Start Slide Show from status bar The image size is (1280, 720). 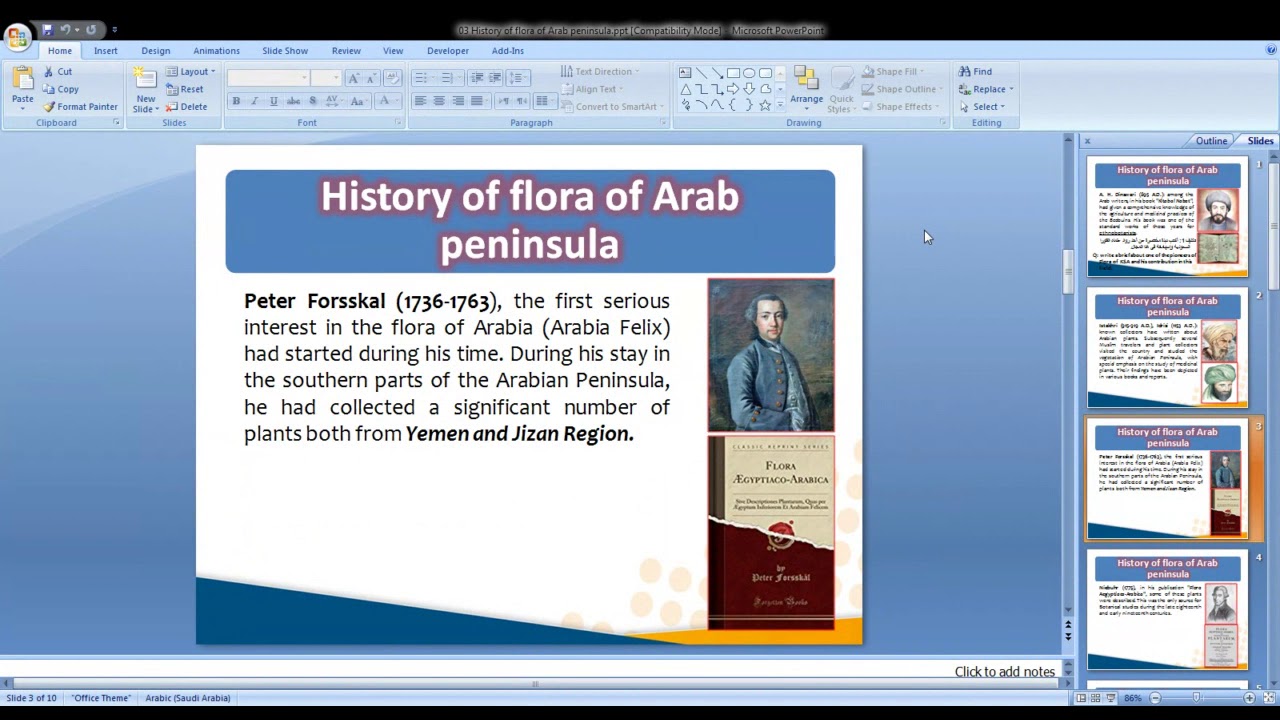pos(1111,698)
